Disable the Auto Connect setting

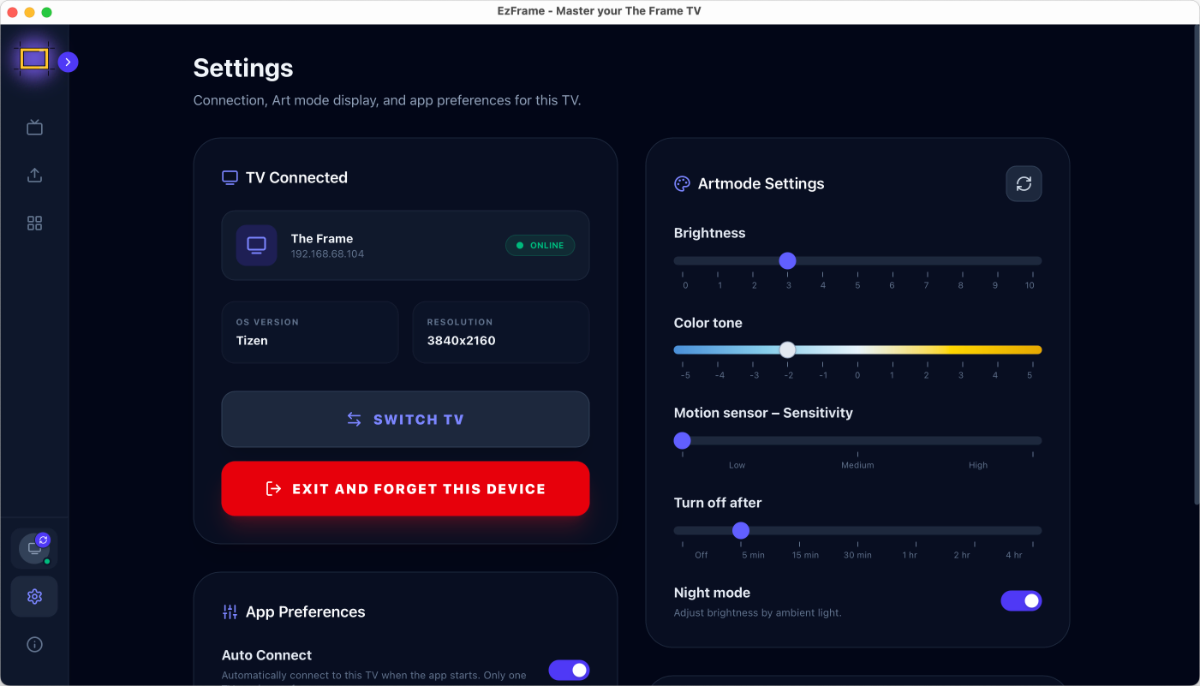[x=569, y=670]
